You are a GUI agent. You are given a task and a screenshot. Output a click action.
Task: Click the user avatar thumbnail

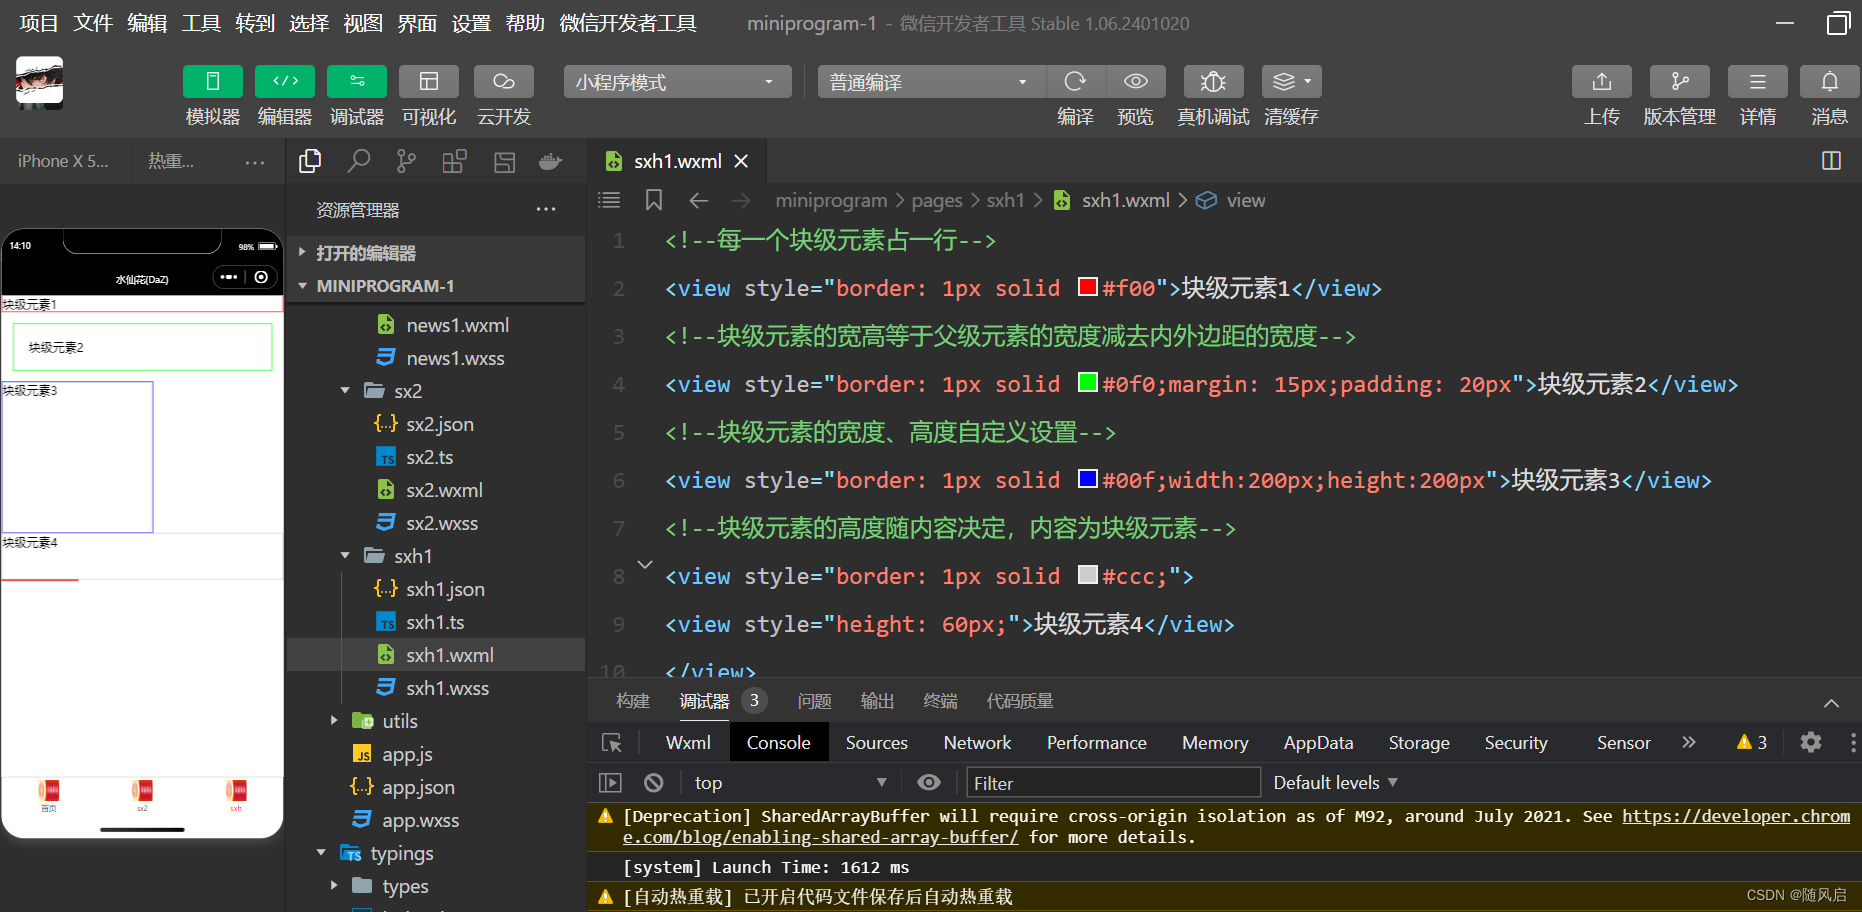[x=39, y=82]
